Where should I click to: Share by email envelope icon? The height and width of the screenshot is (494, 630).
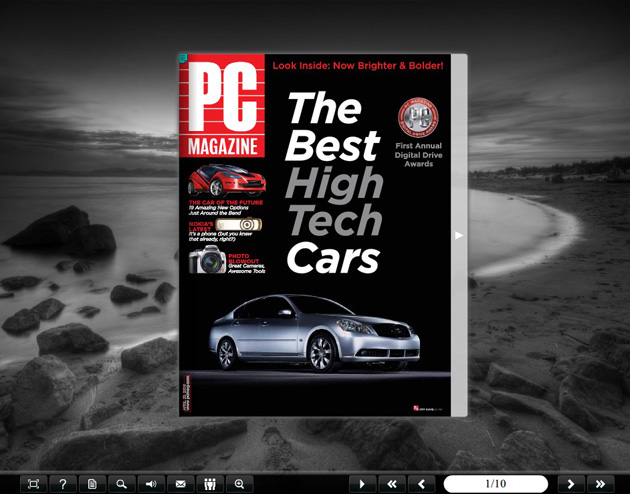[180, 484]
